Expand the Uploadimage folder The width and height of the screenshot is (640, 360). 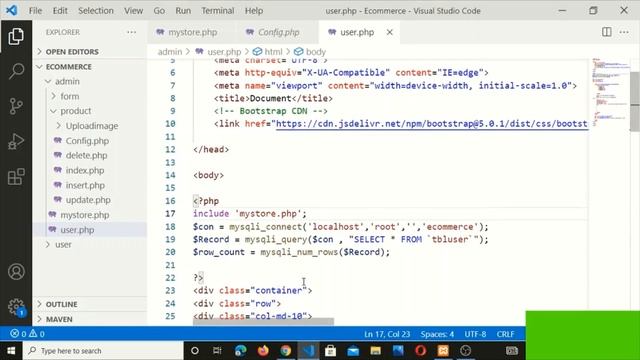[89, 126]
